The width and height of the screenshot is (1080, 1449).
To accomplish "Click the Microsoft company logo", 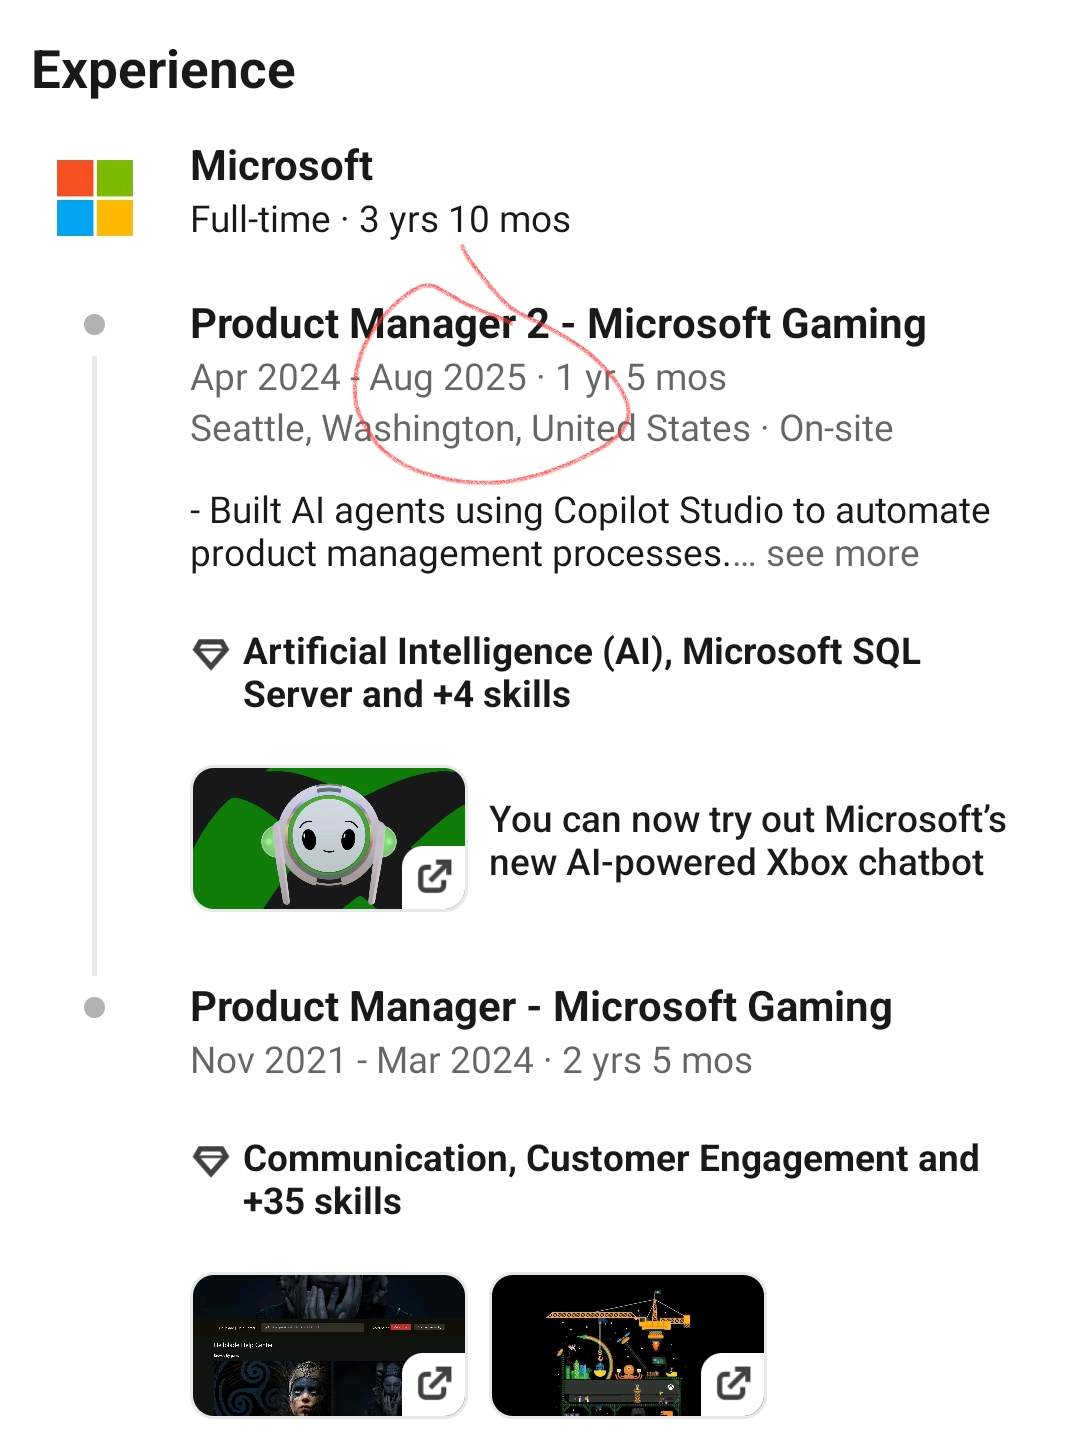I will pos(95,198).
